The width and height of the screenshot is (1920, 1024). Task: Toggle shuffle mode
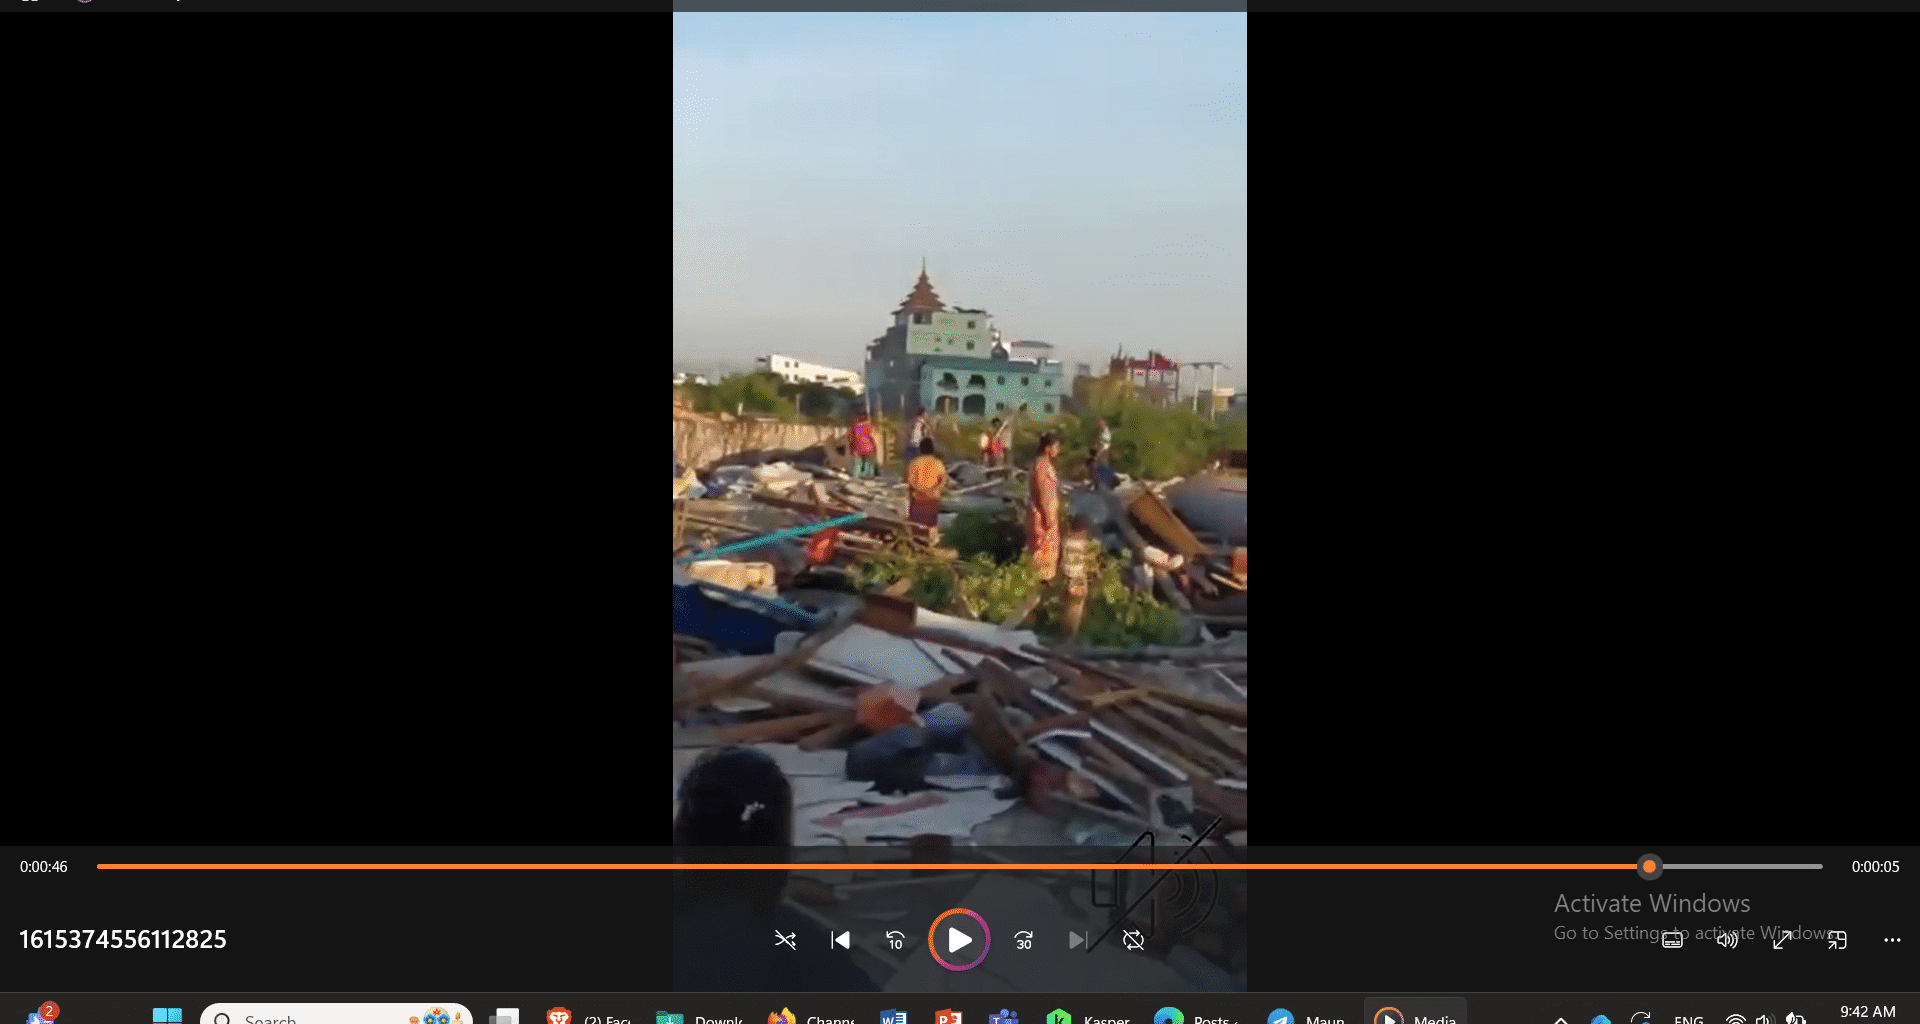click(x=785, y=940)
